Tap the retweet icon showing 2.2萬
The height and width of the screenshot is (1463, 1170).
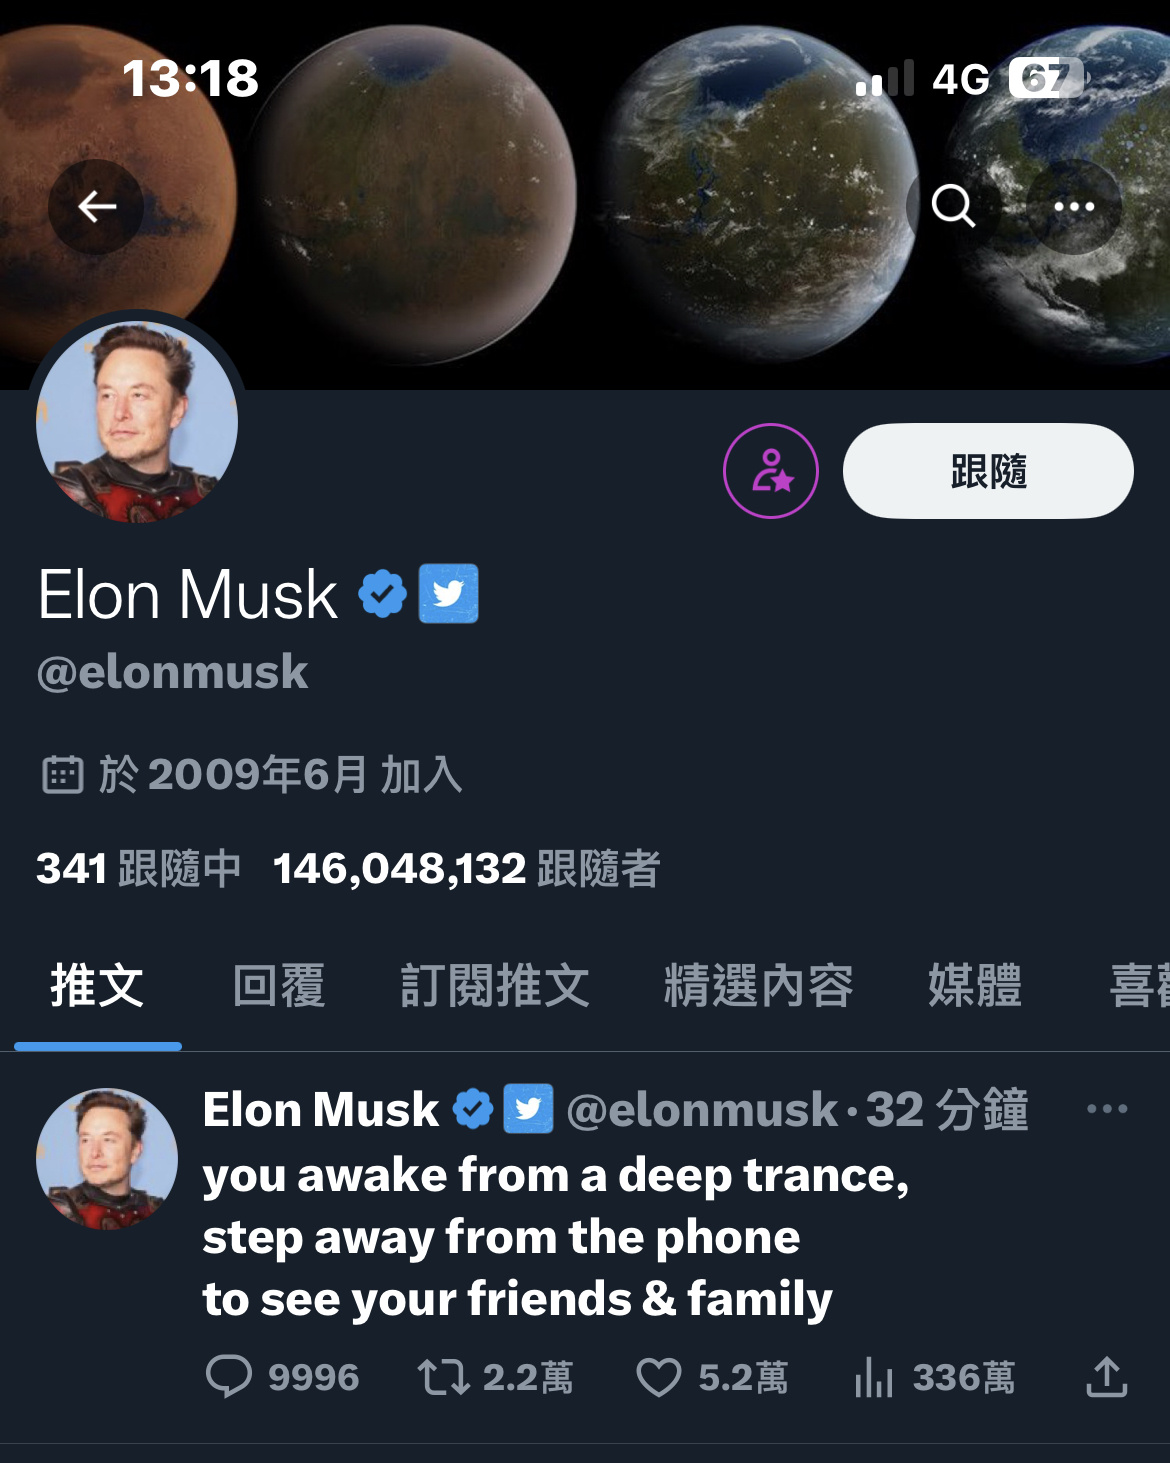tap(444, 1377)
